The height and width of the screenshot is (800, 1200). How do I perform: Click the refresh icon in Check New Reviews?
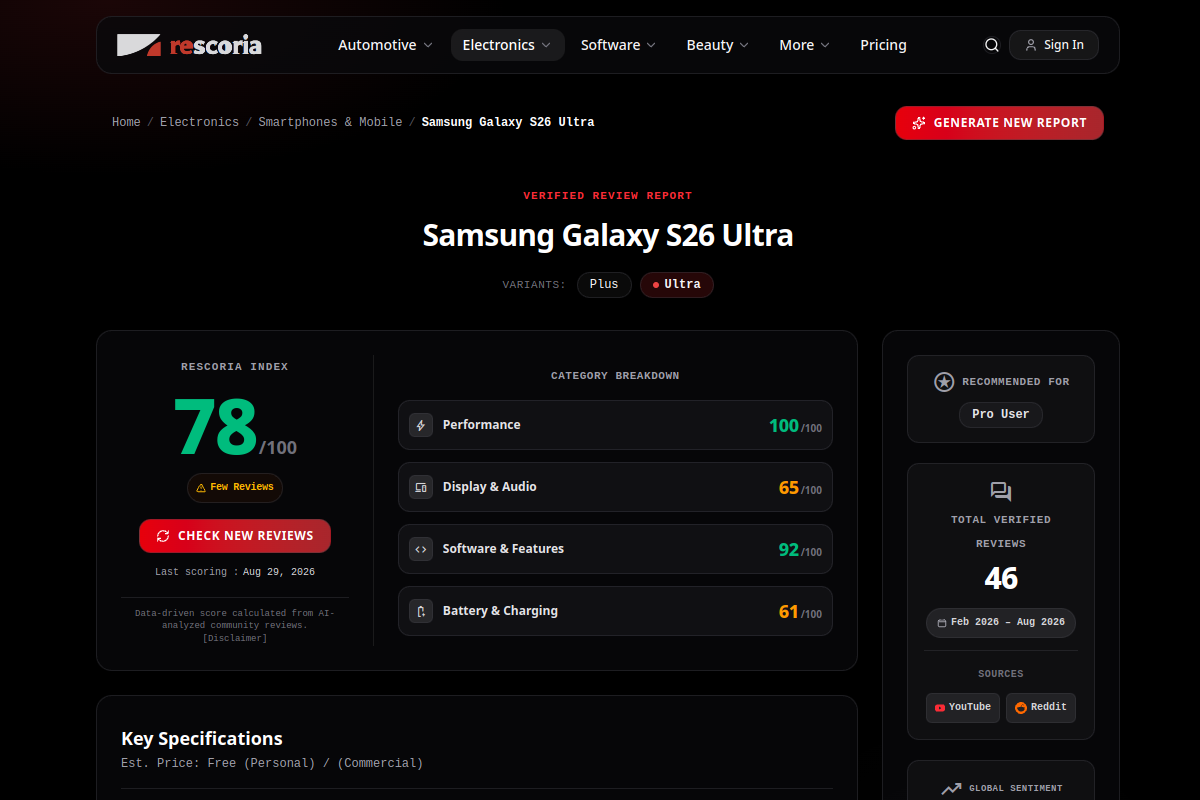163,536
